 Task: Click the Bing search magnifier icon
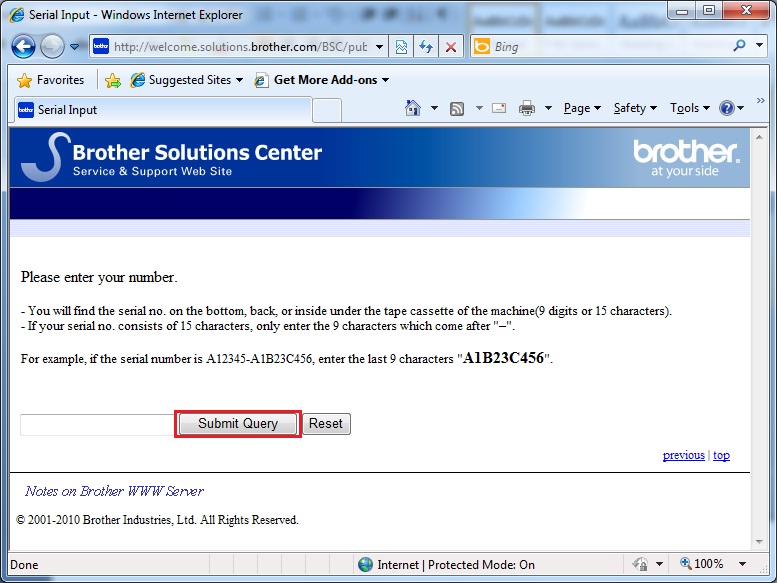tap(740, 46)
